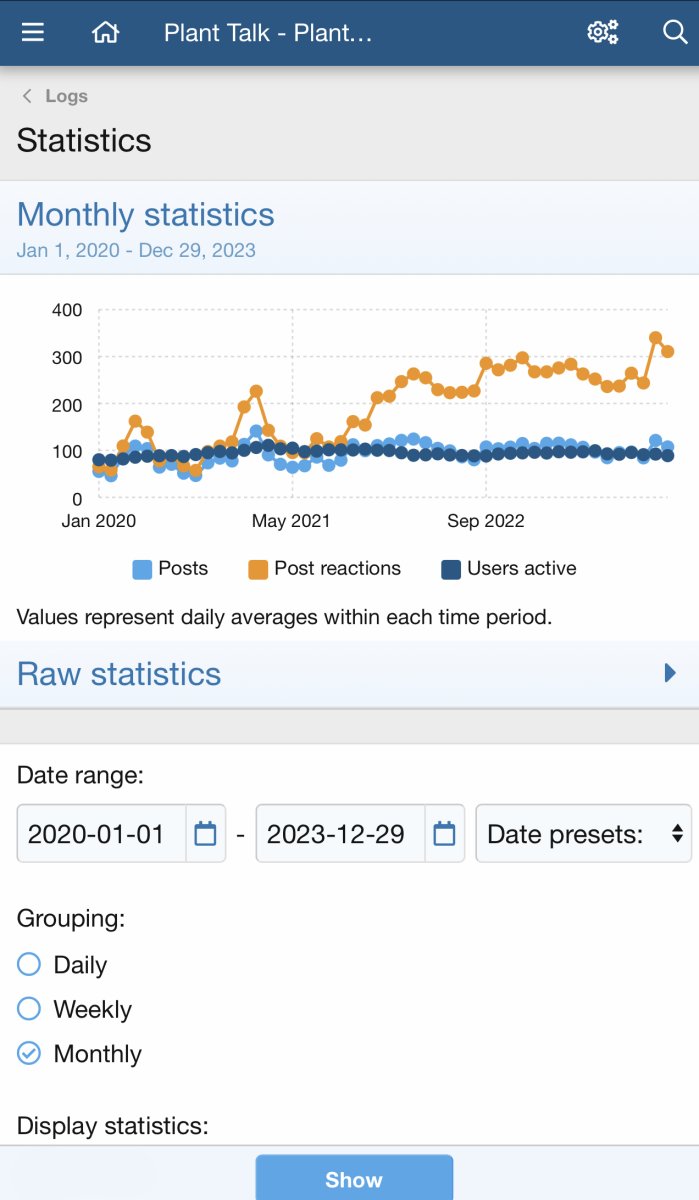Viewport: 699px width, 1200px height.
Task: Click the Grouping label
Action: pyautogui.click(x=71, y=918)
